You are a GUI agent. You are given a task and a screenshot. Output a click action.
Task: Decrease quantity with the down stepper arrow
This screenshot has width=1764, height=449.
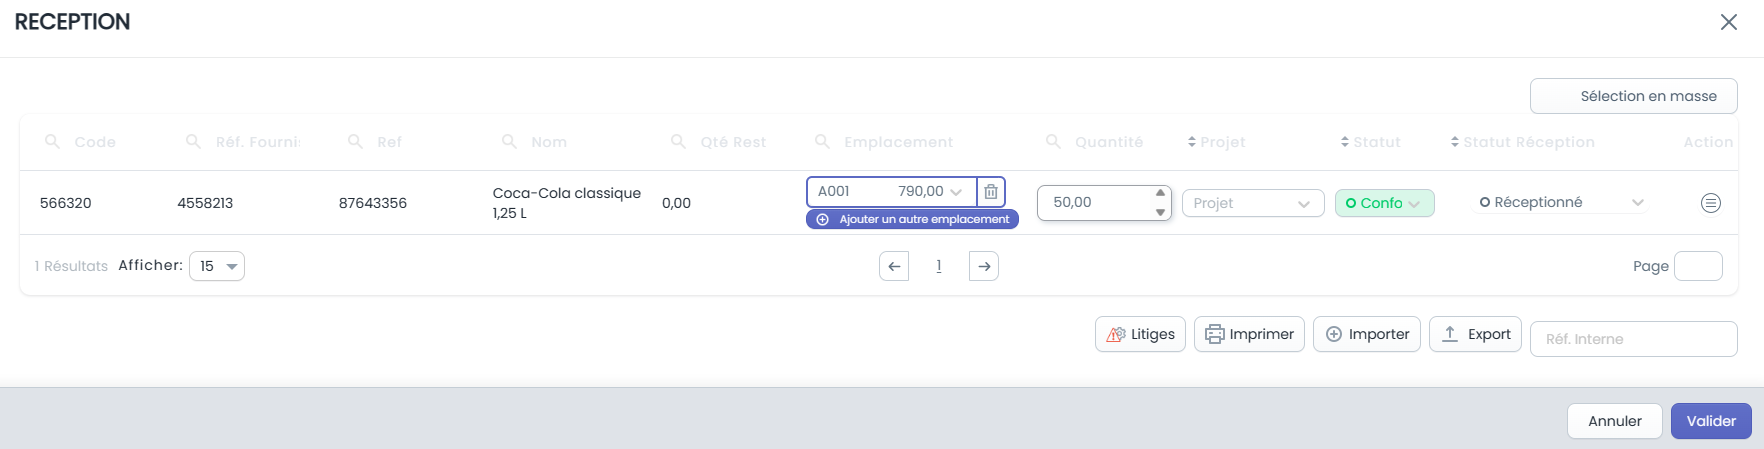click(x=1160, y=212)
